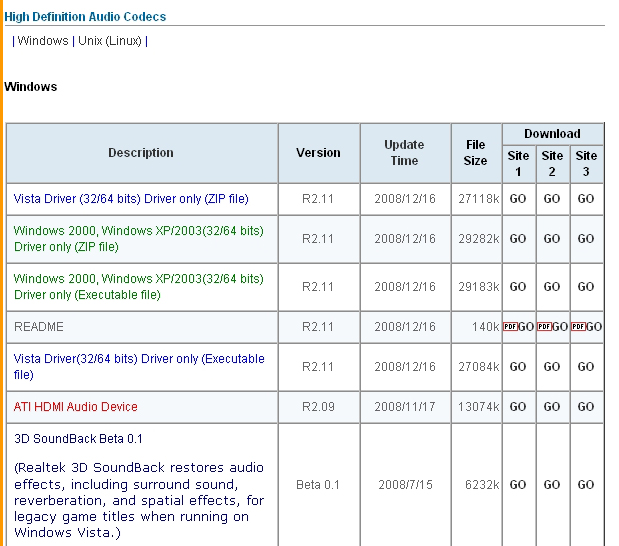Click README Site 3 GO link
This screenshot has height=546, width=619.
click(594, 326)
